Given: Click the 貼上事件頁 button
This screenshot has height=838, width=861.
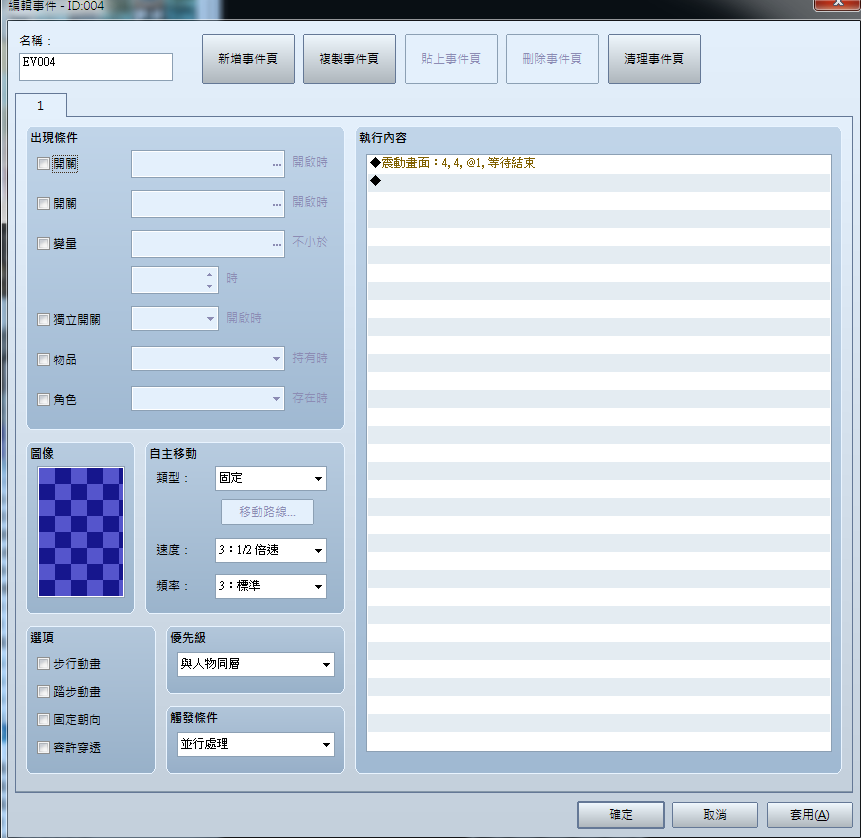Looking at the screenshot, I should (451, 59).
